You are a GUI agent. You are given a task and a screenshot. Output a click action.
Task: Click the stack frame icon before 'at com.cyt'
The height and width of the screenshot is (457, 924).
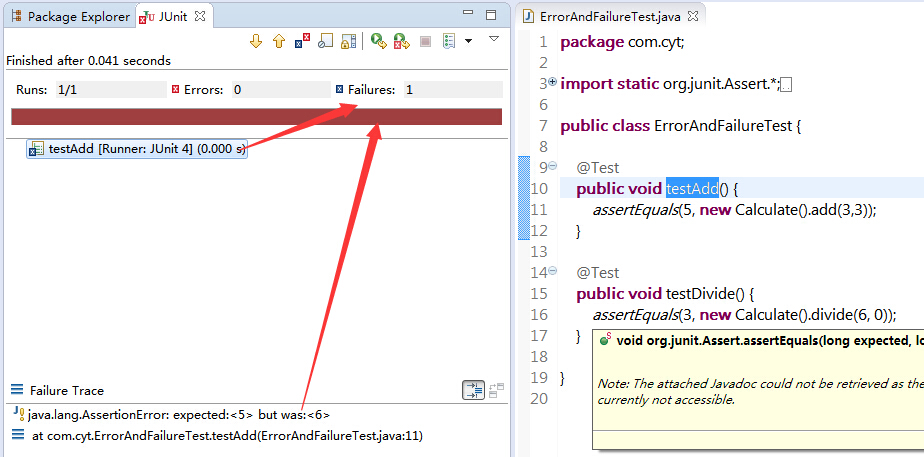[18, 435]
